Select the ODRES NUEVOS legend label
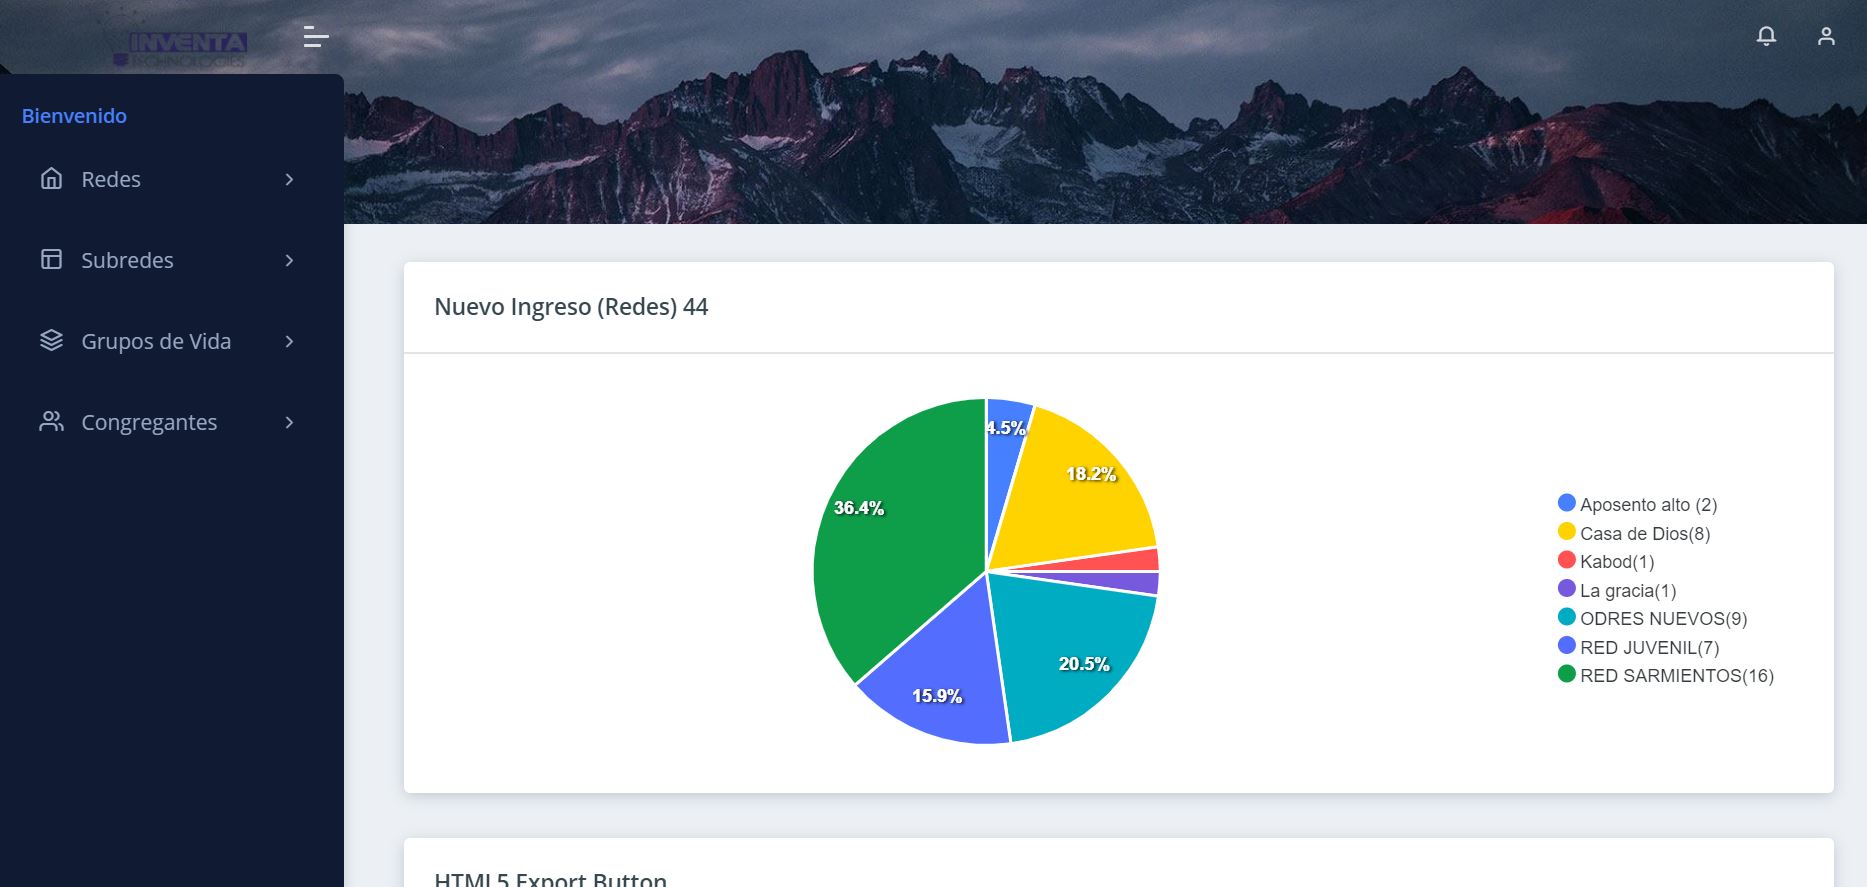 [x=1663, y=619]
